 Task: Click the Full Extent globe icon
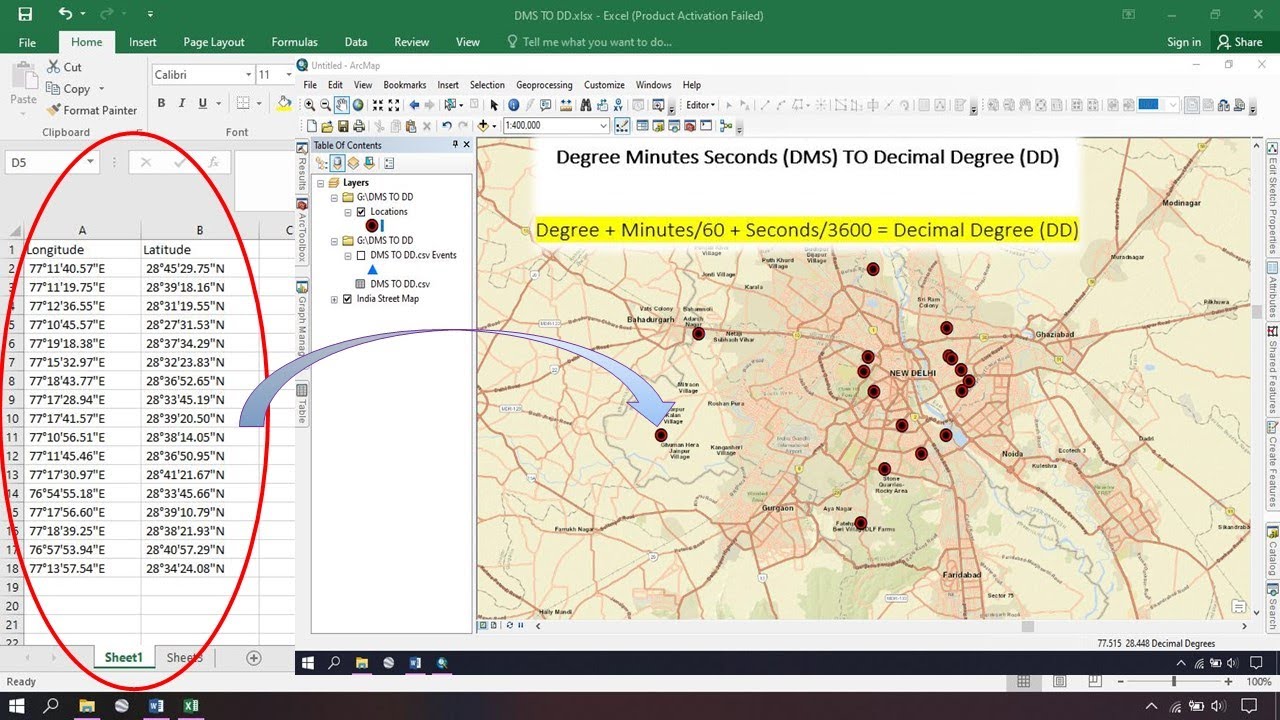(357, 105)
